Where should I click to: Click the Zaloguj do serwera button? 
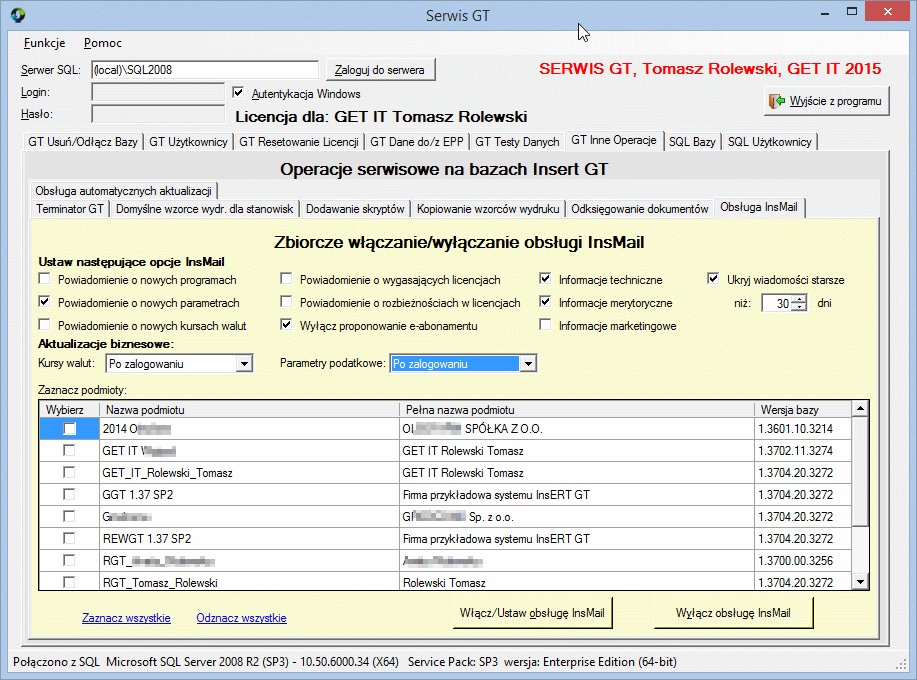pos(380,70)
